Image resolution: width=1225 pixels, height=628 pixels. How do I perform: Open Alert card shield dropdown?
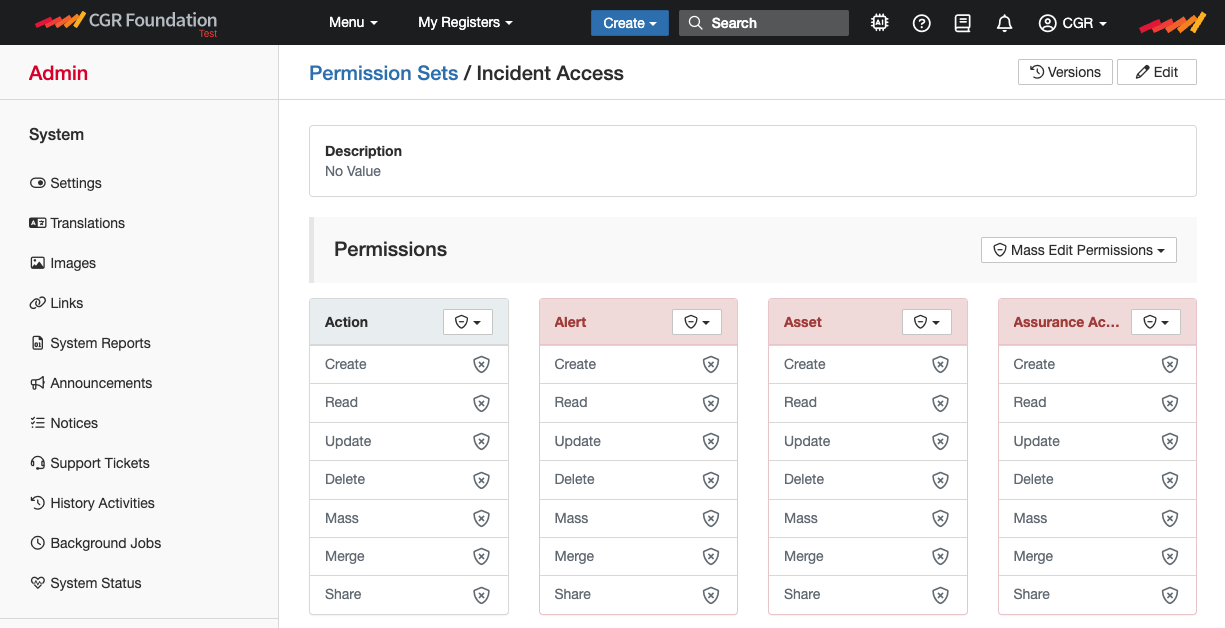[x=697, y=322]
